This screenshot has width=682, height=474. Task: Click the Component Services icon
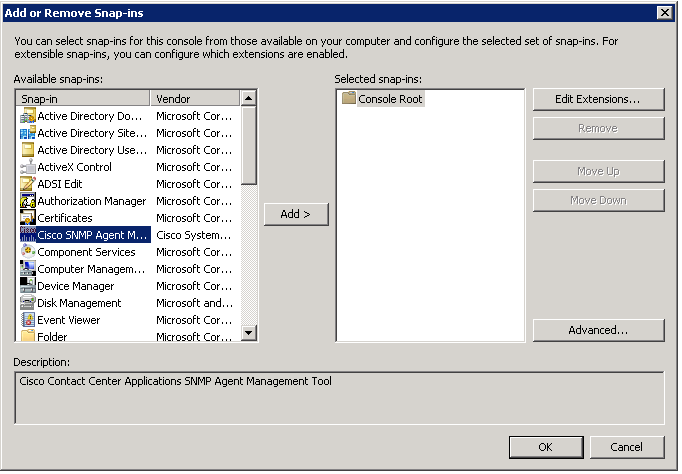click(x=28, y=252)
